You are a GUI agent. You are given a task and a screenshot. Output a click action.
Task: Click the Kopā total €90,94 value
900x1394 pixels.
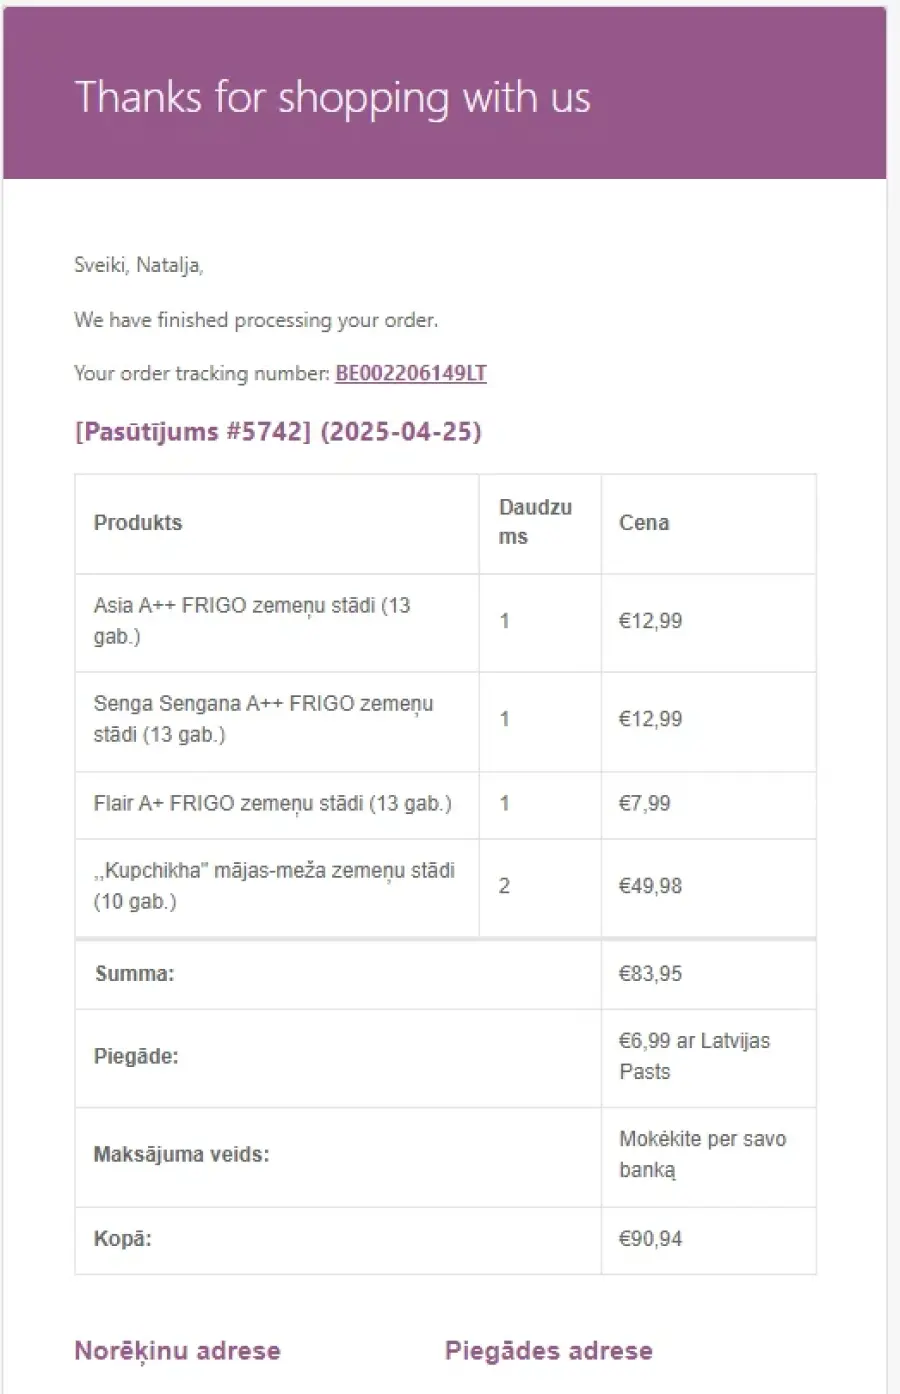tap(650, 1238)
